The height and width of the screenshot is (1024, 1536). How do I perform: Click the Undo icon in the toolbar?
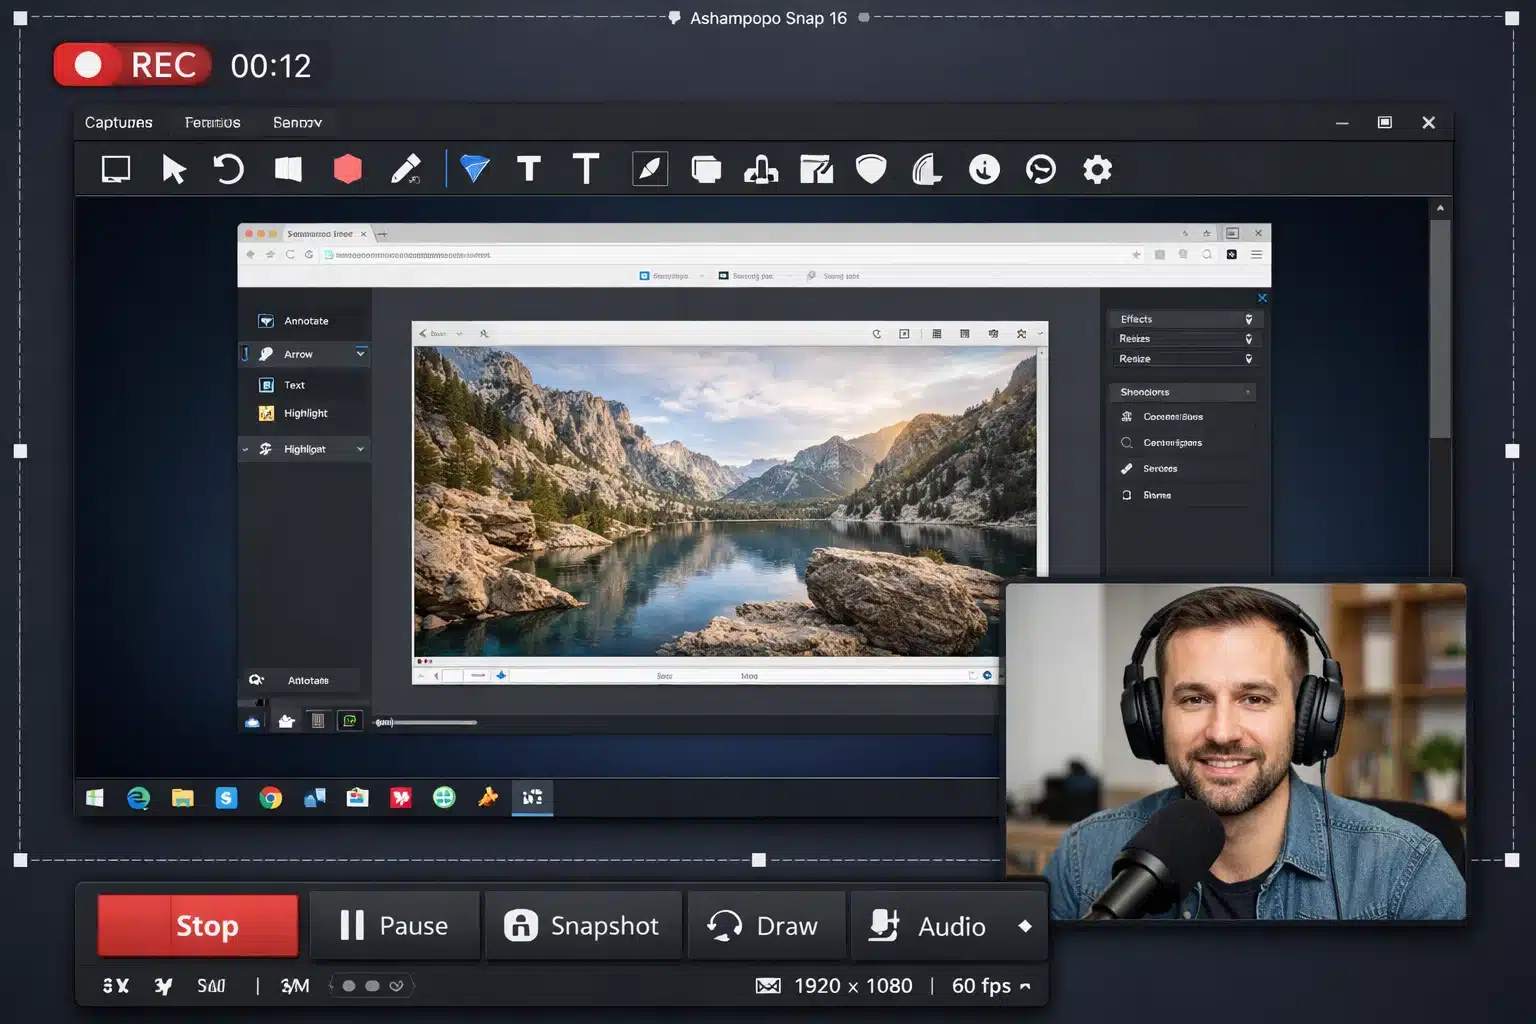(229, 169)
